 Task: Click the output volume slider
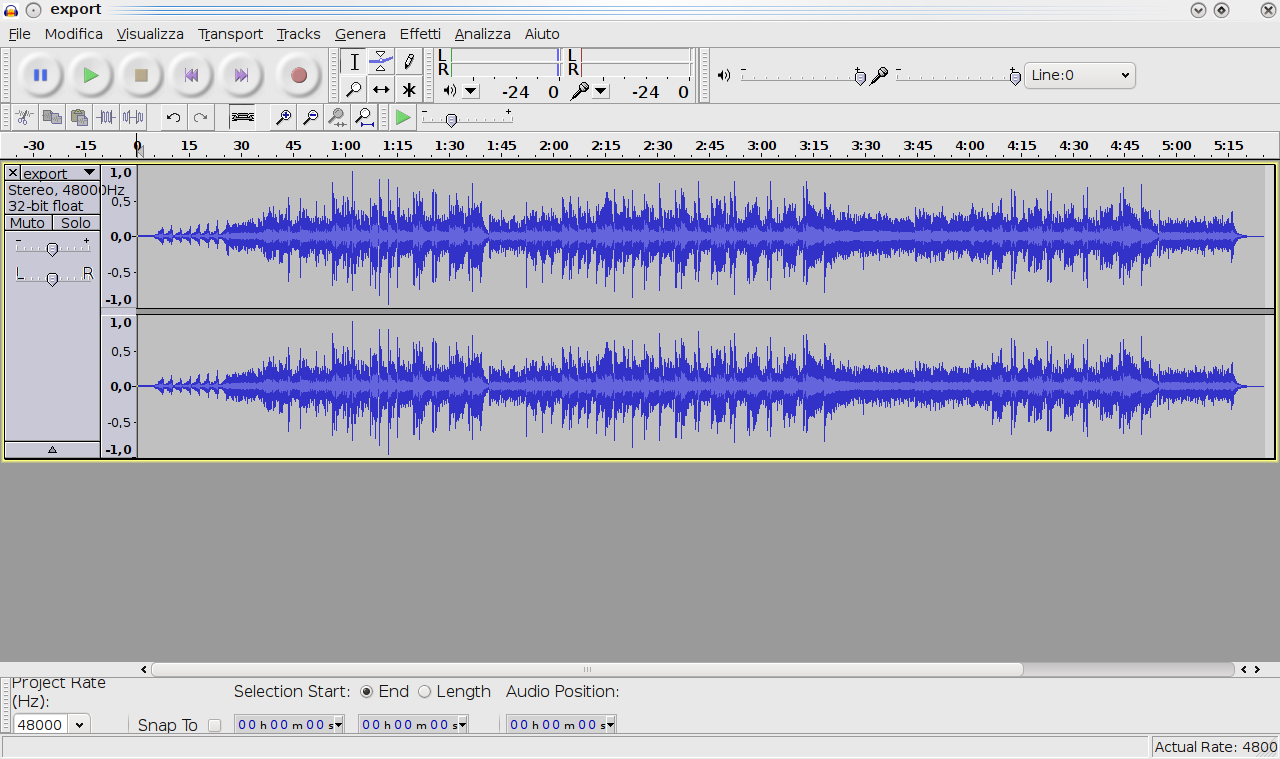800,76
